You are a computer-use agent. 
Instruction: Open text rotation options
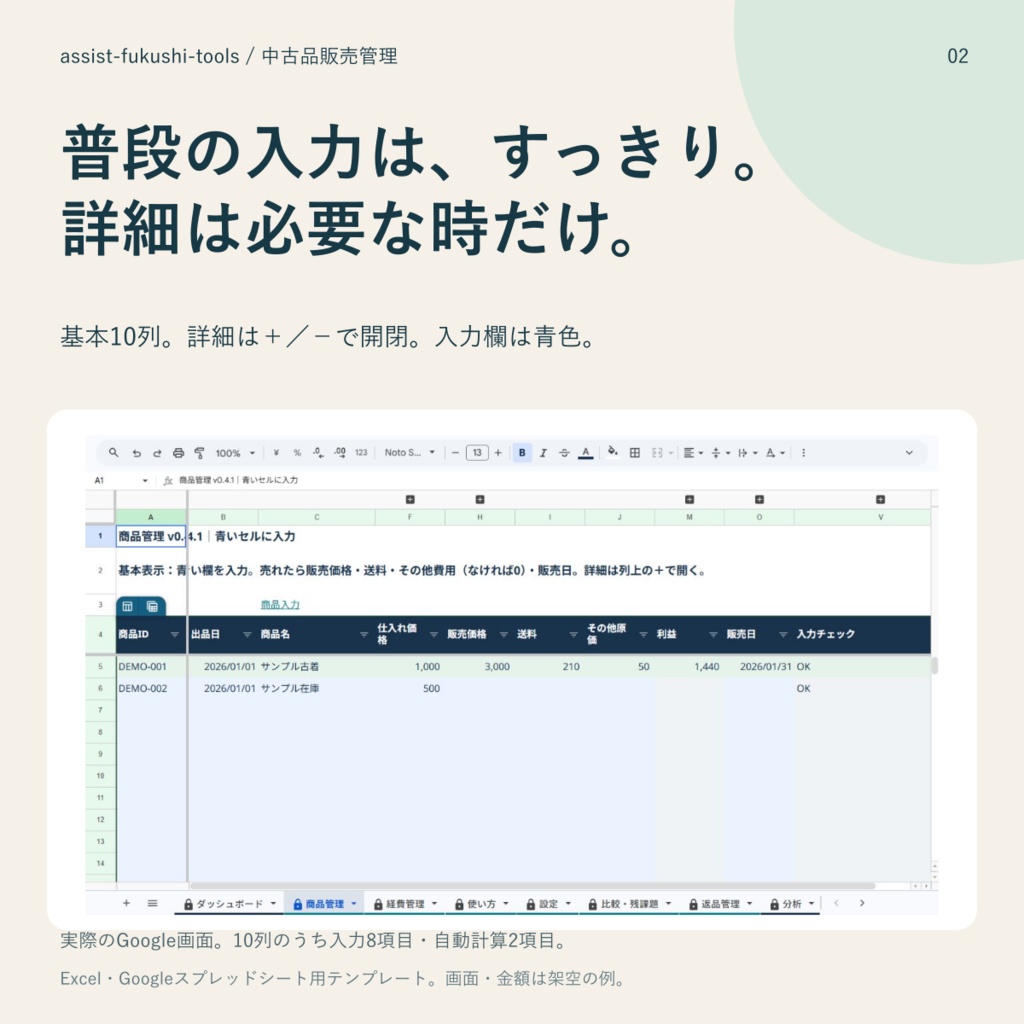775,453
